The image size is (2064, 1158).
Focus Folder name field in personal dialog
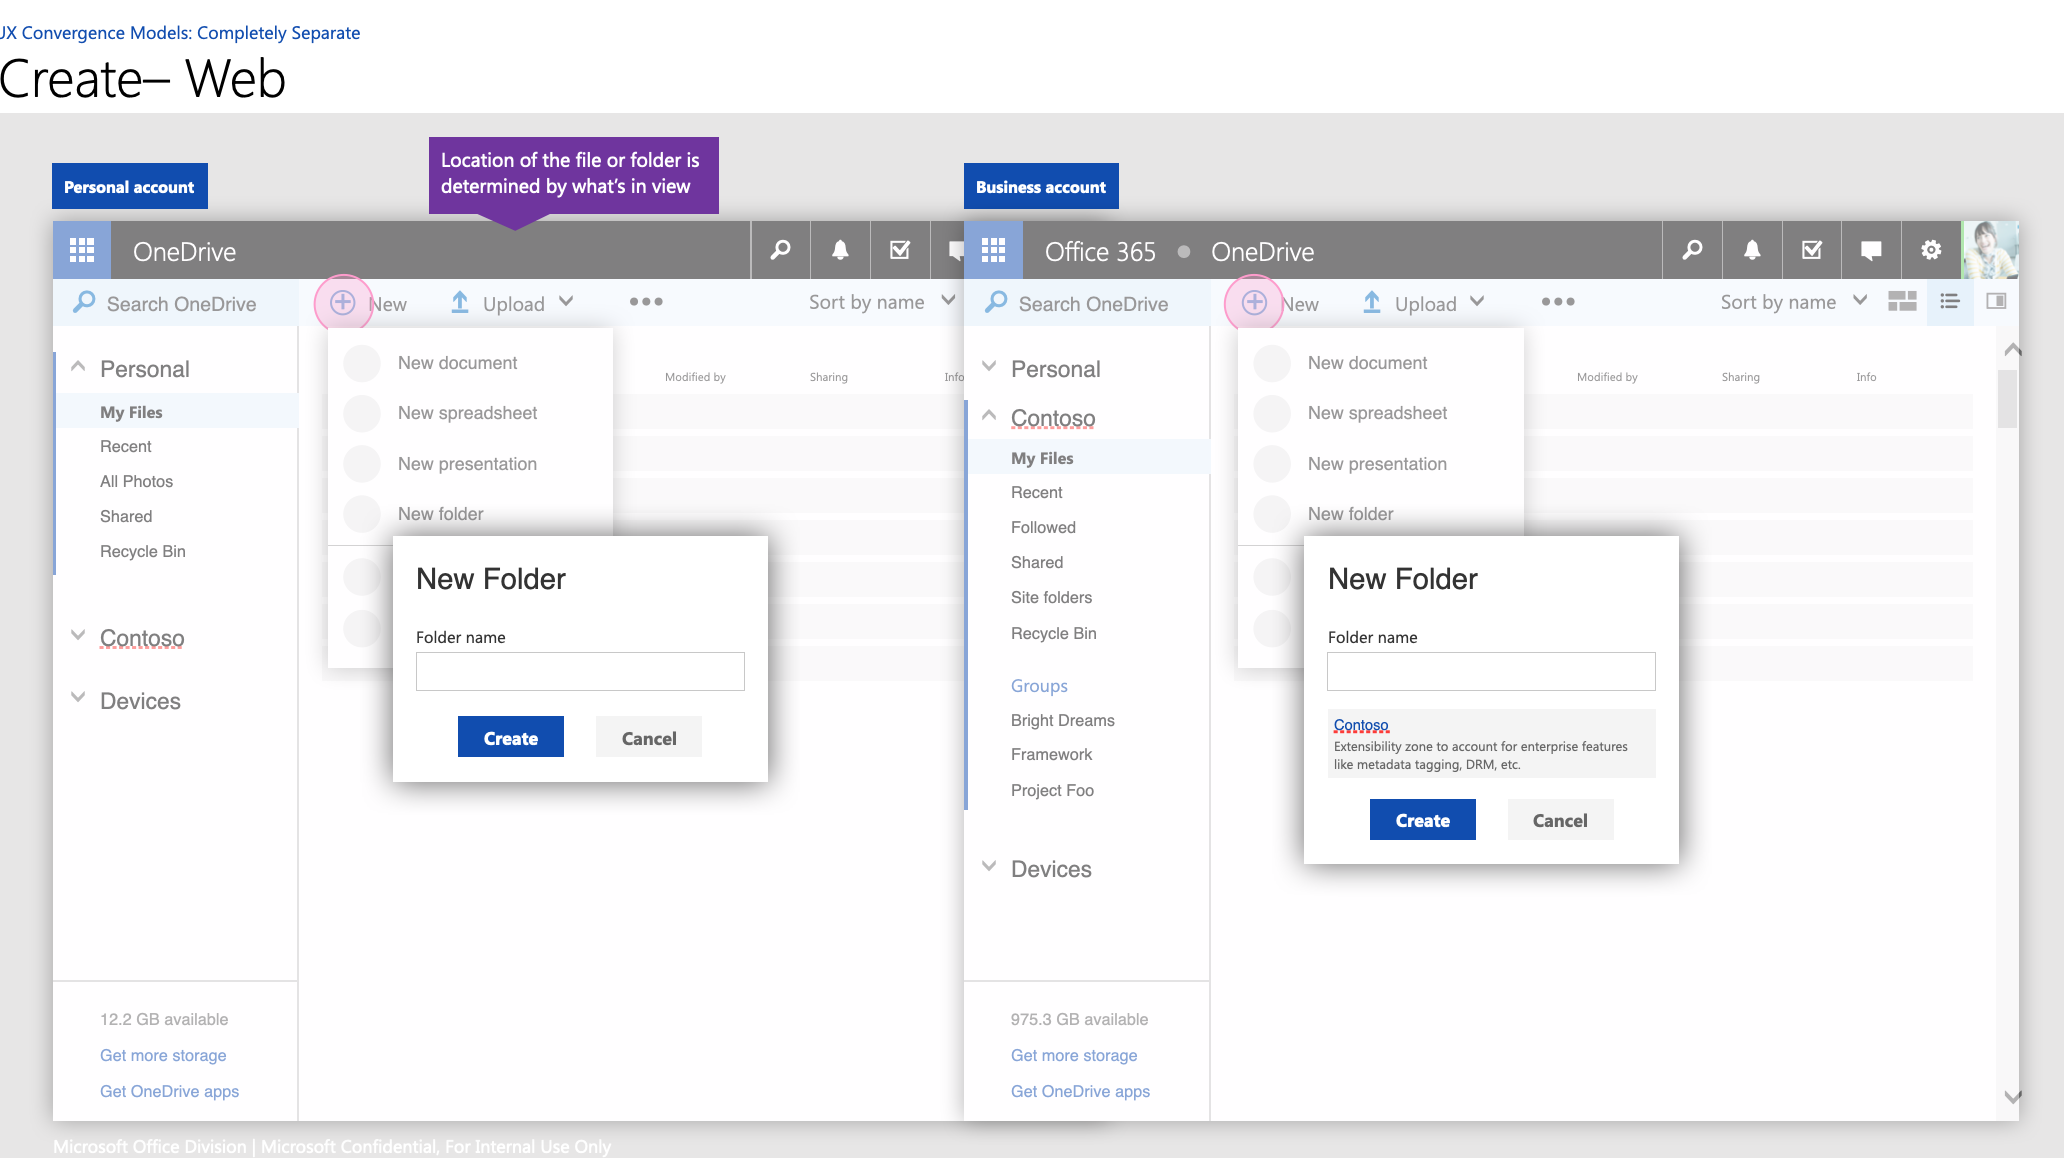click(580, 671)
